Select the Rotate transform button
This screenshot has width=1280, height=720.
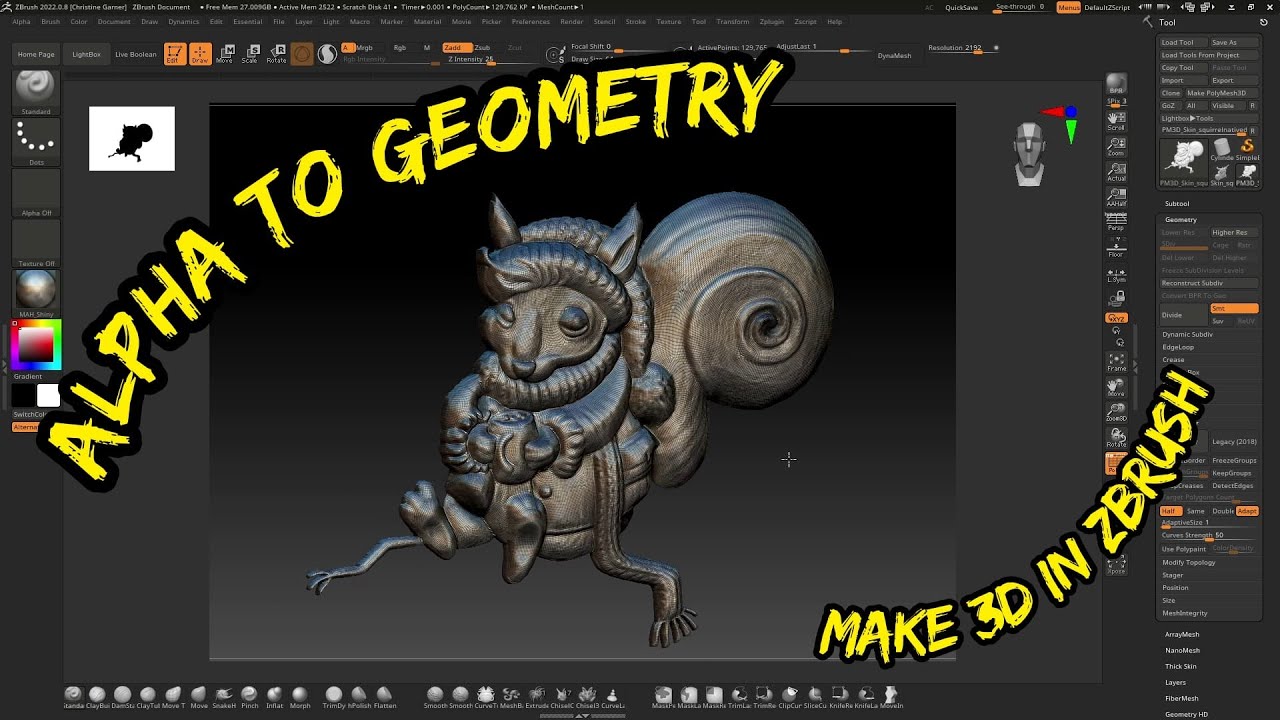tap(277, 54)
